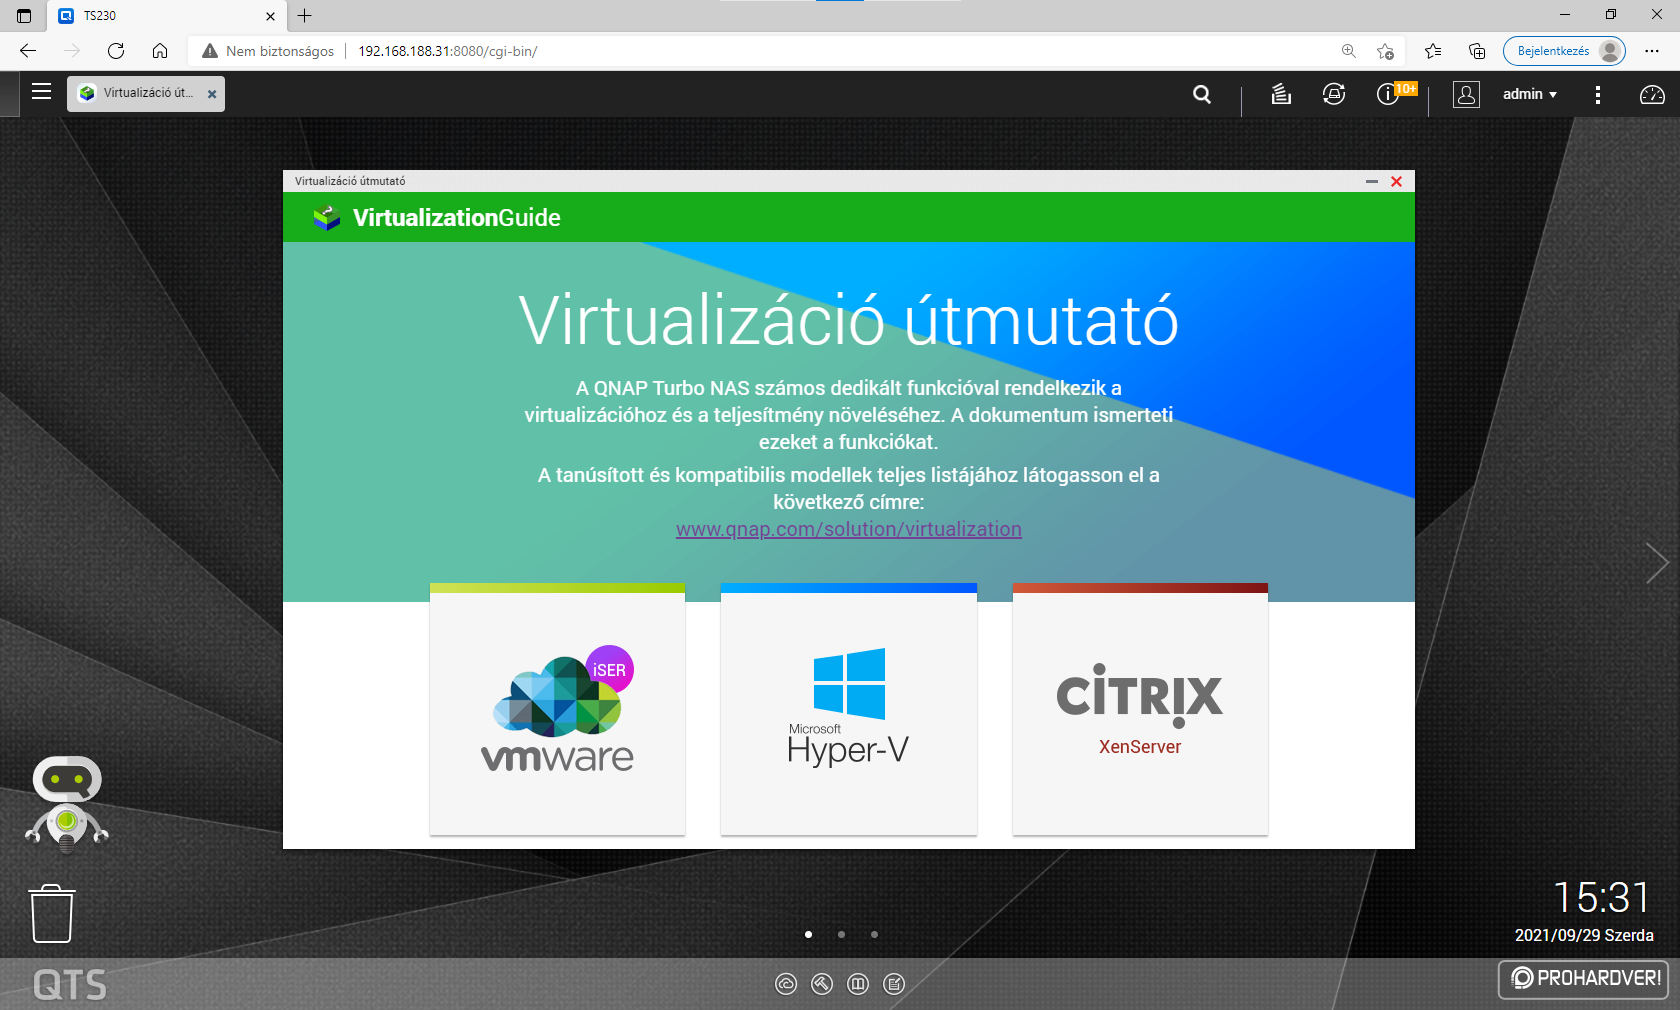Click the user profile icon beside admin
The height and width of the screenshot is (1010, 1680).
(1466, 94)
